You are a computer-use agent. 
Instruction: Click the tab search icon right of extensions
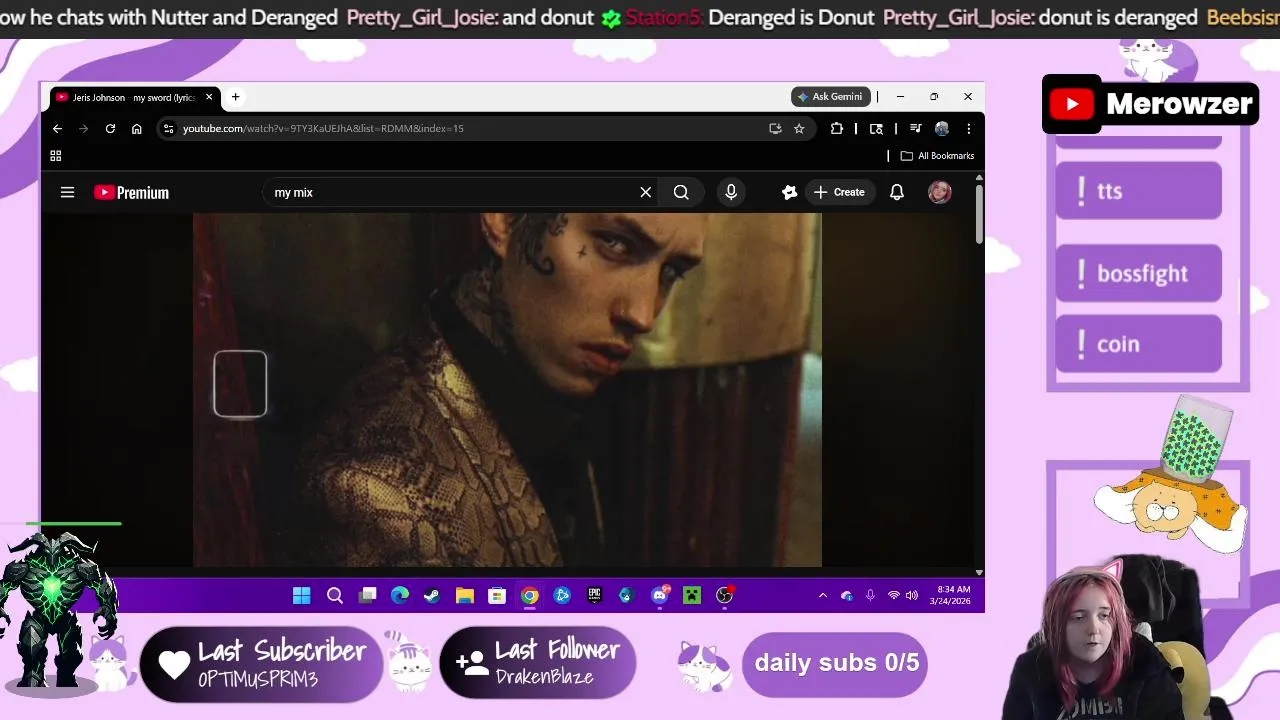[x=876, y=128]
